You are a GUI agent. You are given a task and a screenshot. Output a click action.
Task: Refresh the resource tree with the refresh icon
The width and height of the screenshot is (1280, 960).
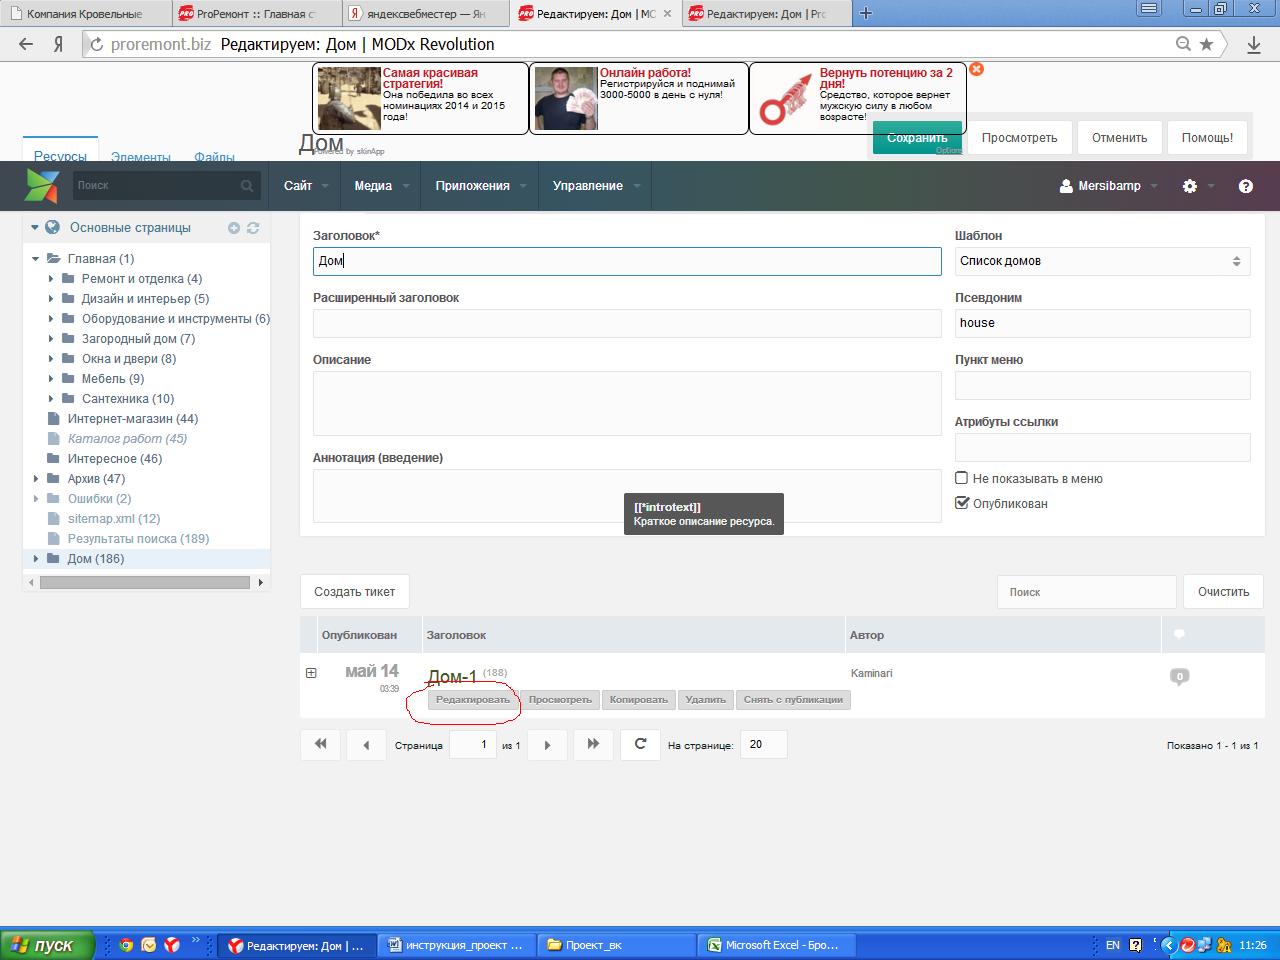(x=253, y=228)
